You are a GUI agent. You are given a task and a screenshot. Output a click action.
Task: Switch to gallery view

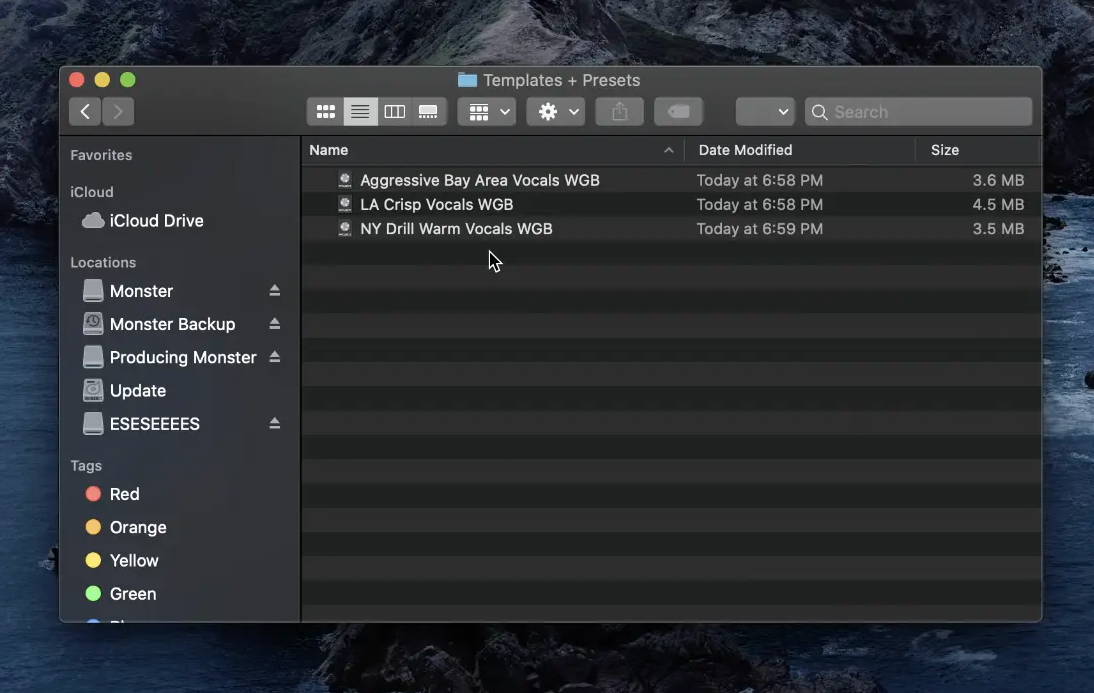tap(428, 112)
